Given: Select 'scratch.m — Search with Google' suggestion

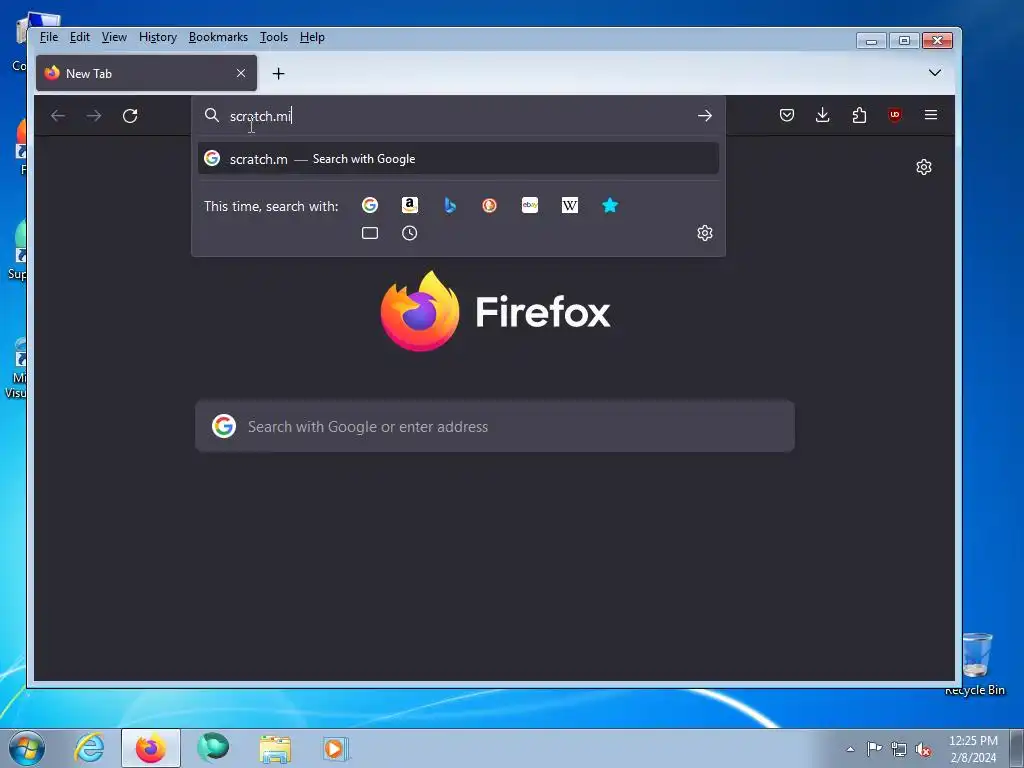Looking at the screenshot, I should pyautogui.click(x=458, y=159).
